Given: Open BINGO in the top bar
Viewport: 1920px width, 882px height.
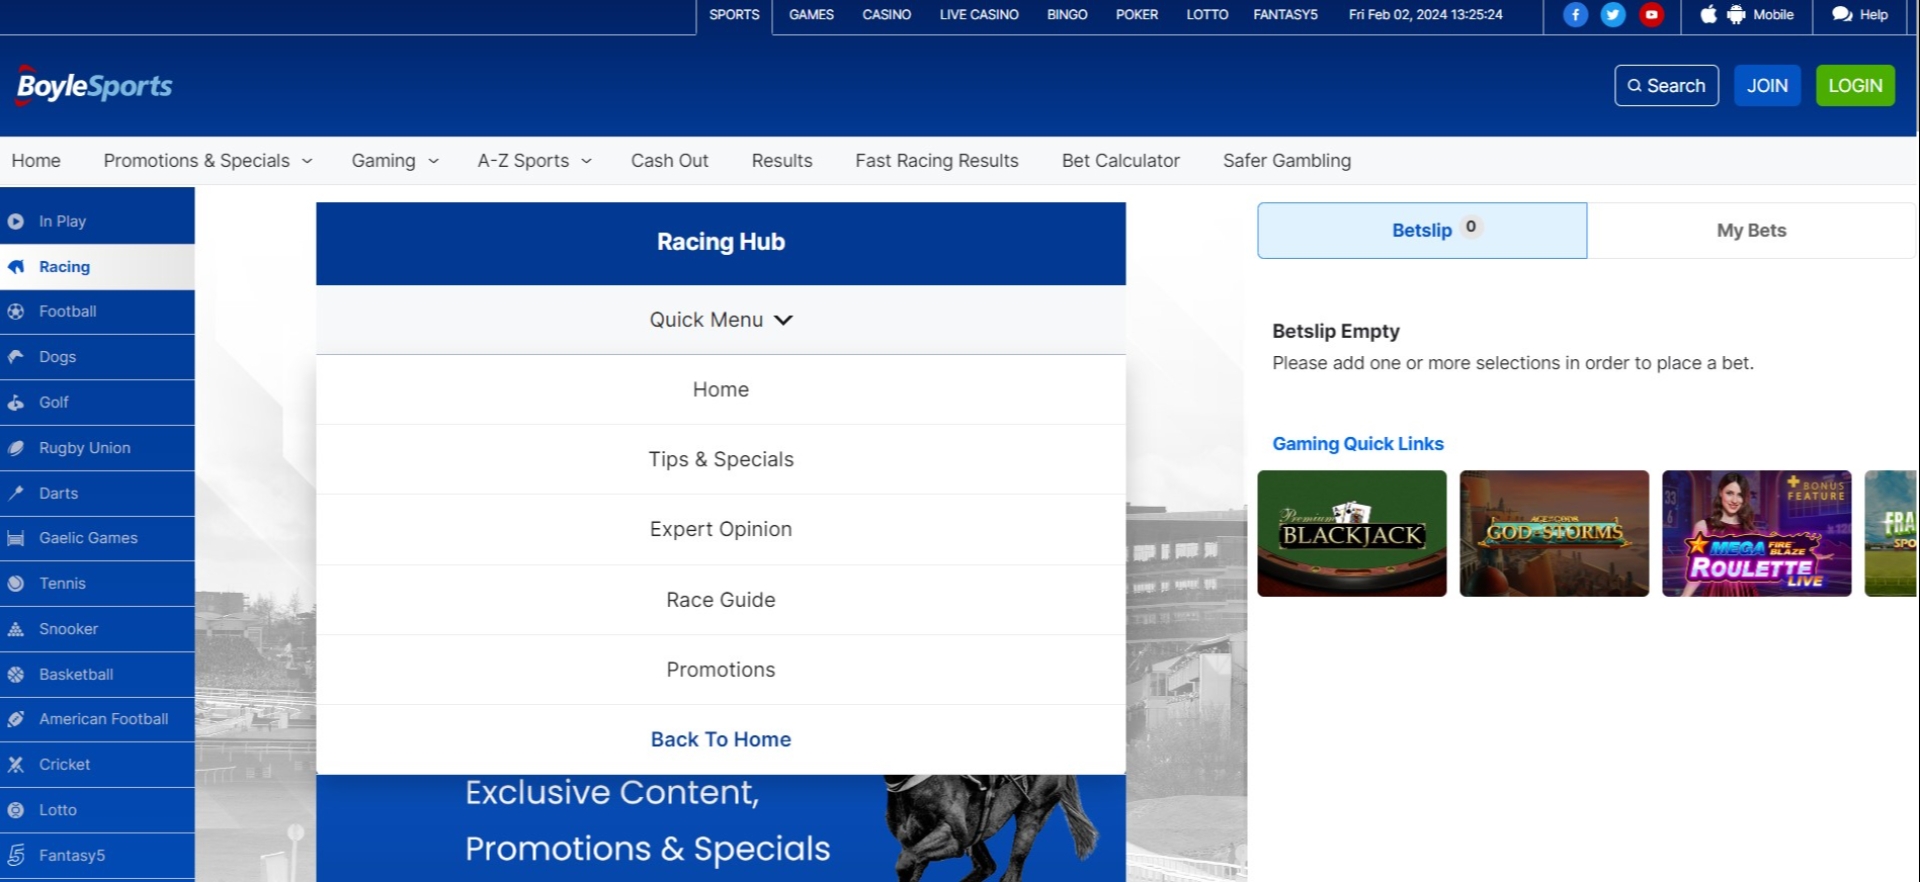Looking at the screenshot, I should 1067,15.
